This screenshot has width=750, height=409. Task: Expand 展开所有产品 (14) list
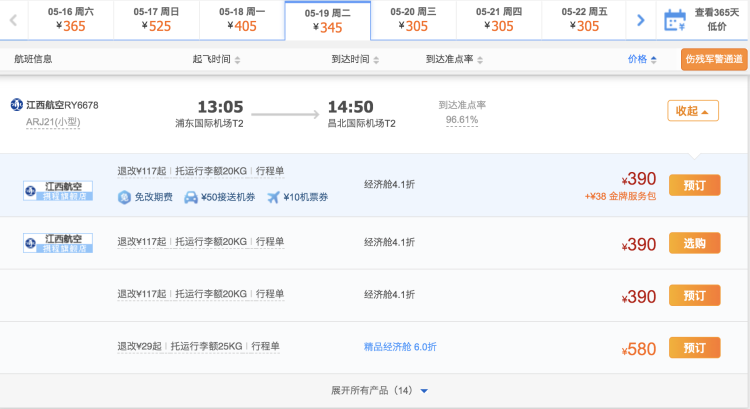click(379, 390)
